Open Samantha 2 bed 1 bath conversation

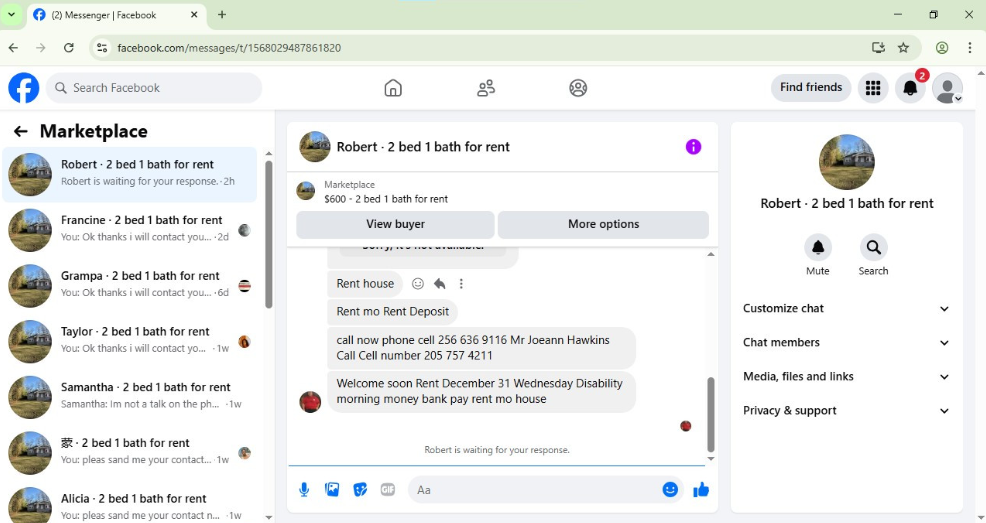(130, 397)
